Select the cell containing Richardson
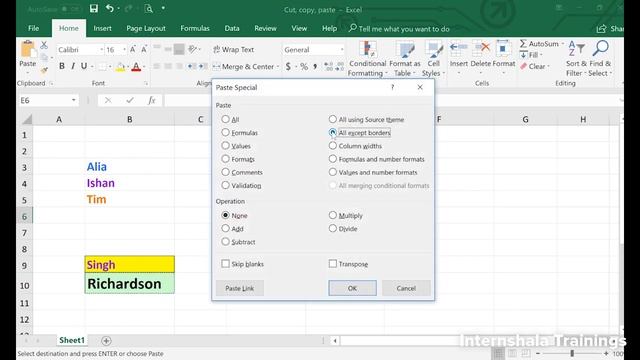 (130, 284)
